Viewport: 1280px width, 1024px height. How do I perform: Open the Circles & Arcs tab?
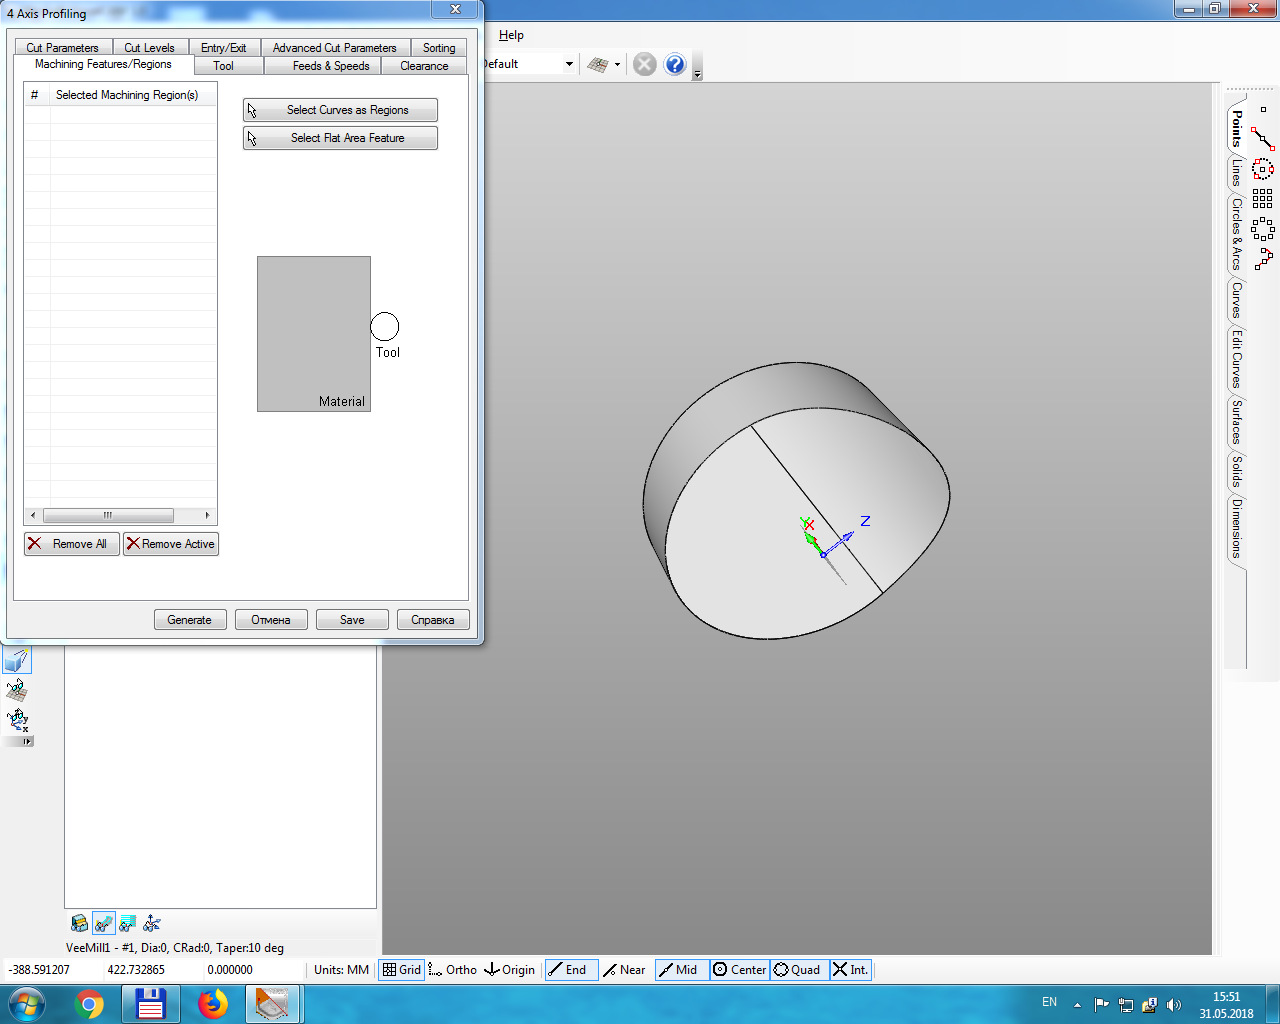click(1237, 233)
